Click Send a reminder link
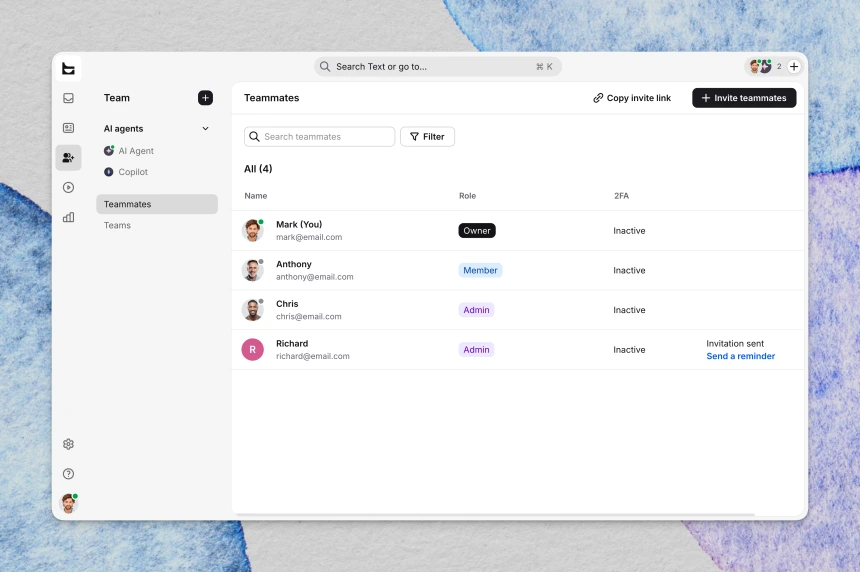Viewport: 860px width, 572px height. [740, 356]
